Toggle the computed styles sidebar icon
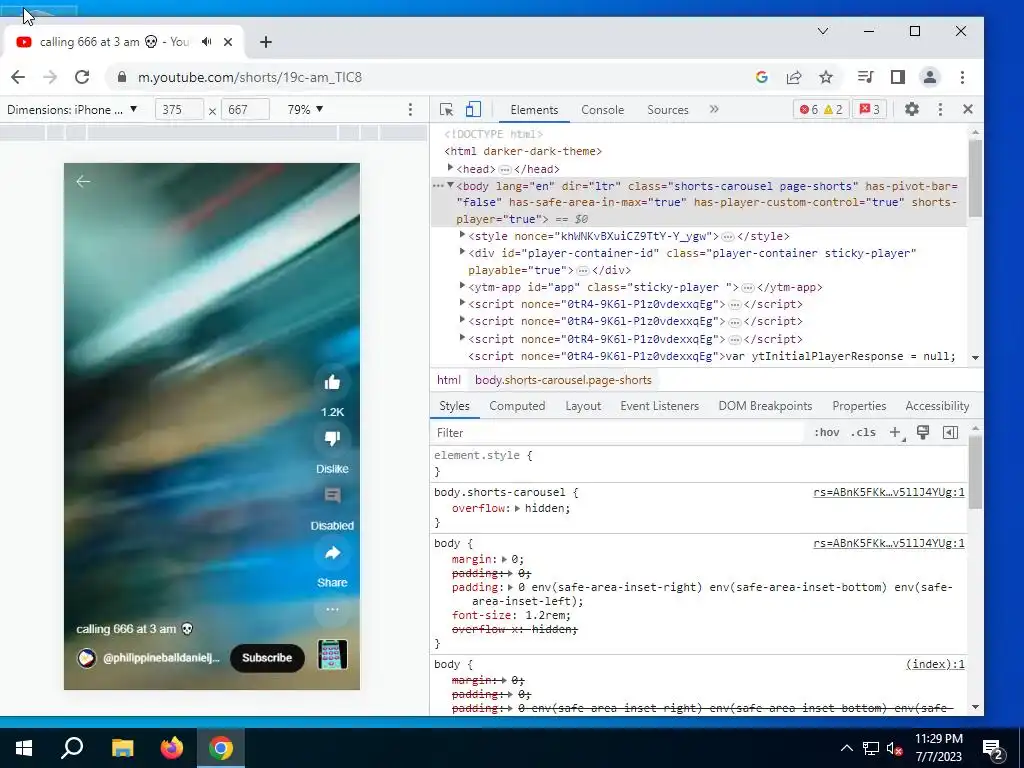The image size is (1024, 768). coord(950,433)
